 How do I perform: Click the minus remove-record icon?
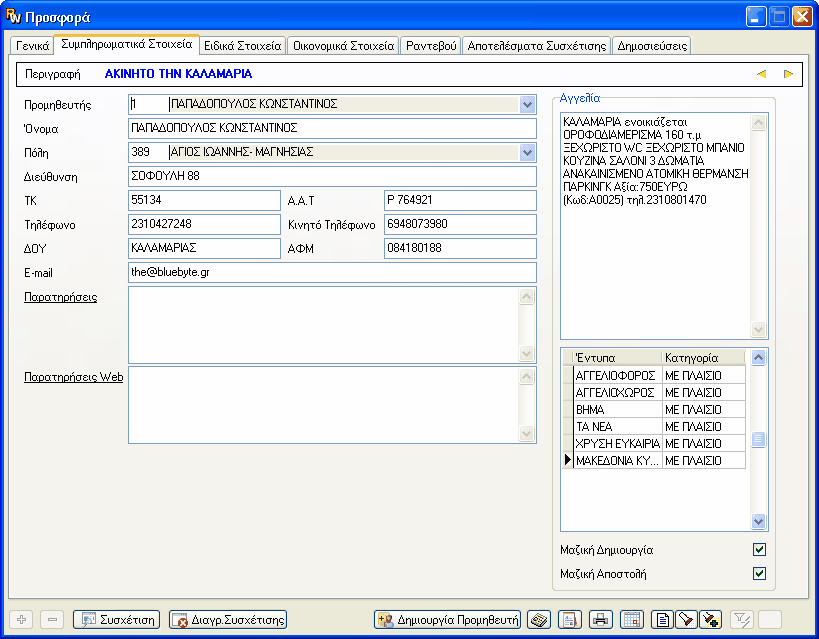click(x=52, y=620)
